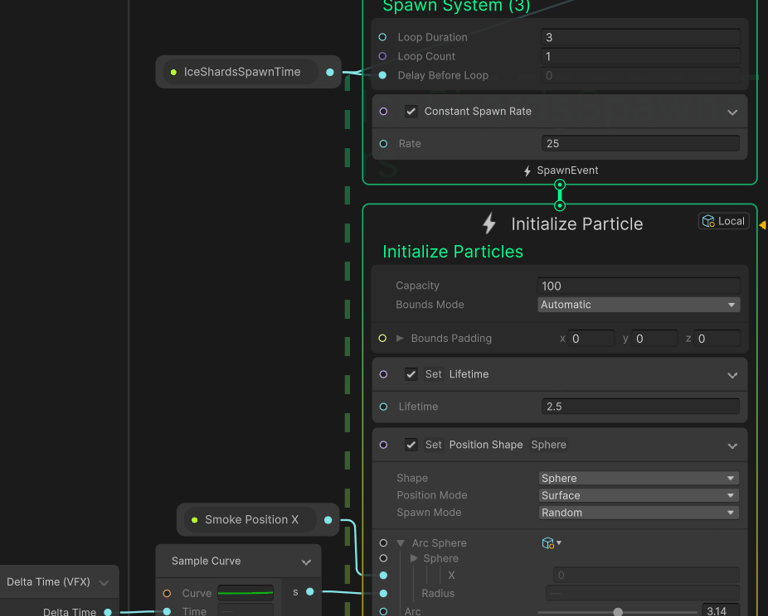Click the Lifetime input port circle
This screenshot has width=768, height=616.
[384, 406]
